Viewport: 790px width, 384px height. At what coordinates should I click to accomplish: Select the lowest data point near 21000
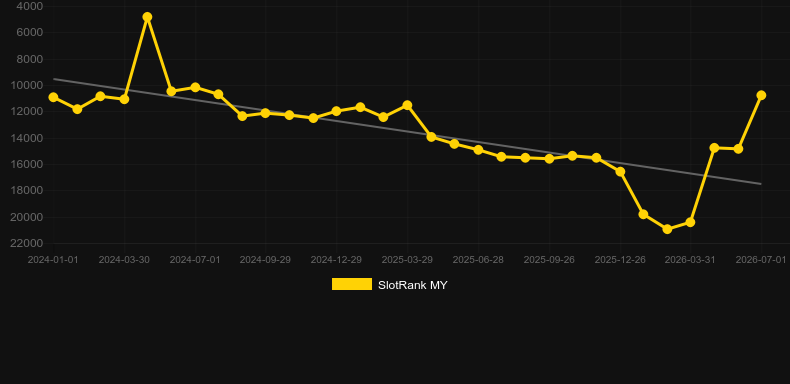tap(667, 229)
